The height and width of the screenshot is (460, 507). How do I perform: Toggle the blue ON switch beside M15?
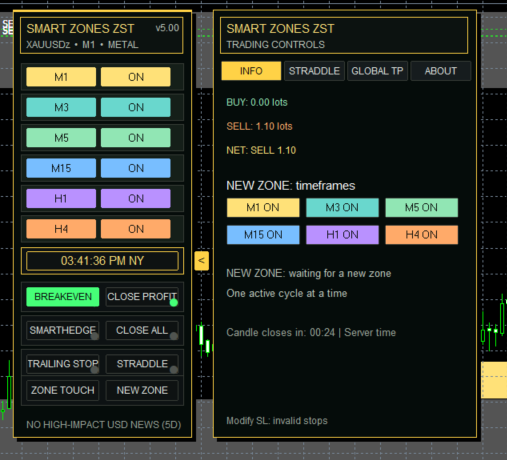136,168
